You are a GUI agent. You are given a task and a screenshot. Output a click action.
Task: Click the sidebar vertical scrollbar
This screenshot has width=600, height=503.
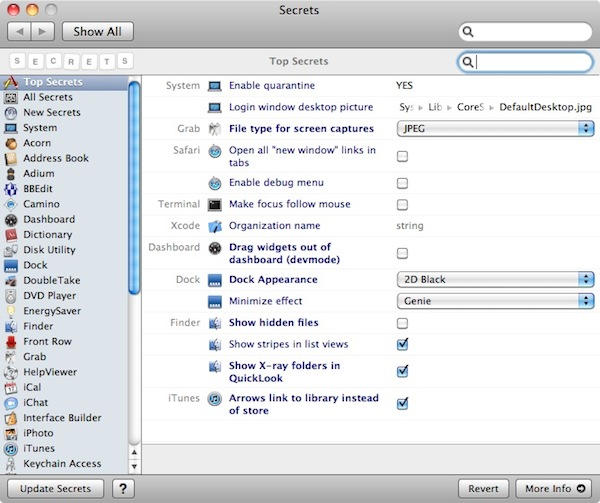(x=134, y=180)
